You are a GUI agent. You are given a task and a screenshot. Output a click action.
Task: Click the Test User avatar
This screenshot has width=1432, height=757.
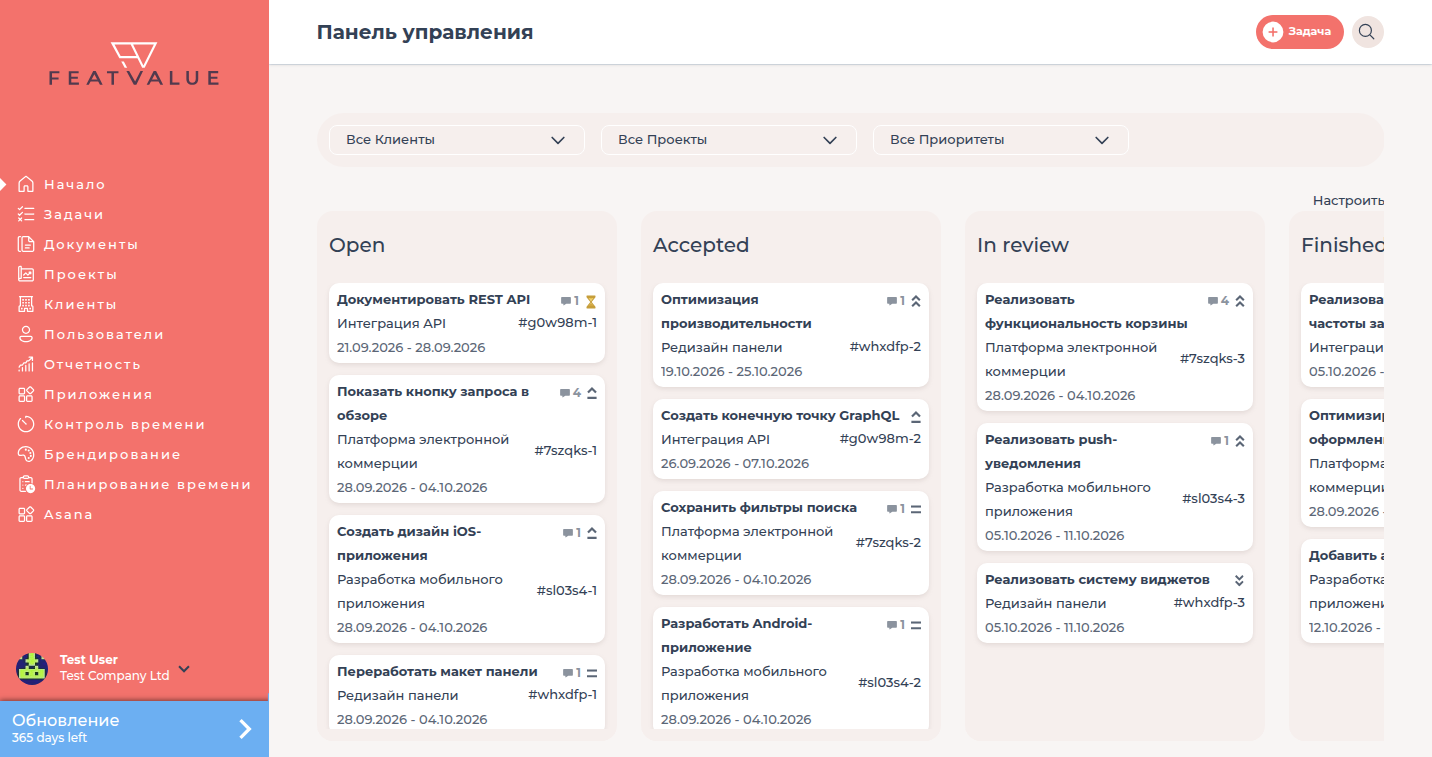32,668
